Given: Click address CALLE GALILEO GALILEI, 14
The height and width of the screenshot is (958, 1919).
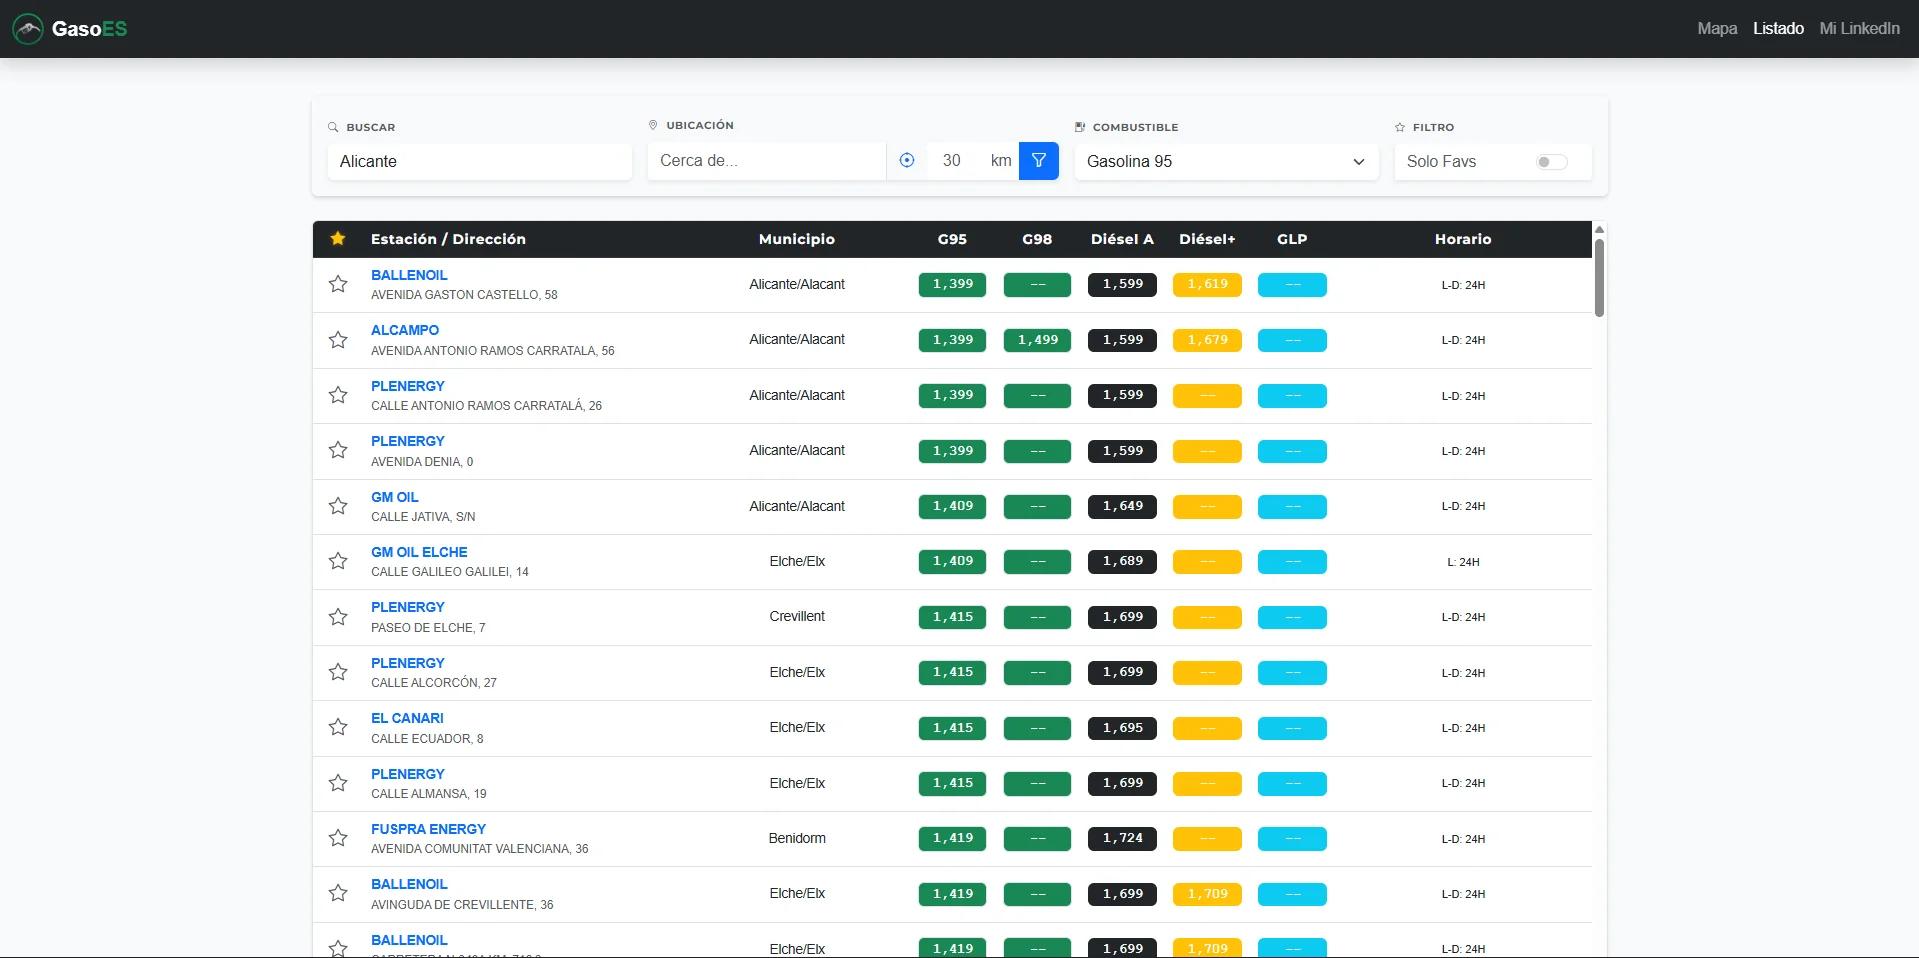Looking at the screenshot, I should [450, 572].
